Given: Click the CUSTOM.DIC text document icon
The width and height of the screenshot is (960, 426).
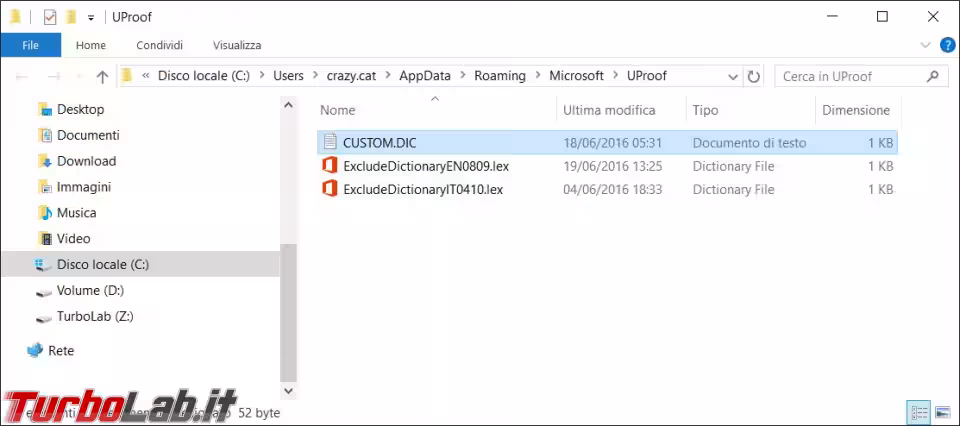Looking at the screenshot, I should pyautogui.click(x=330, y=143).
